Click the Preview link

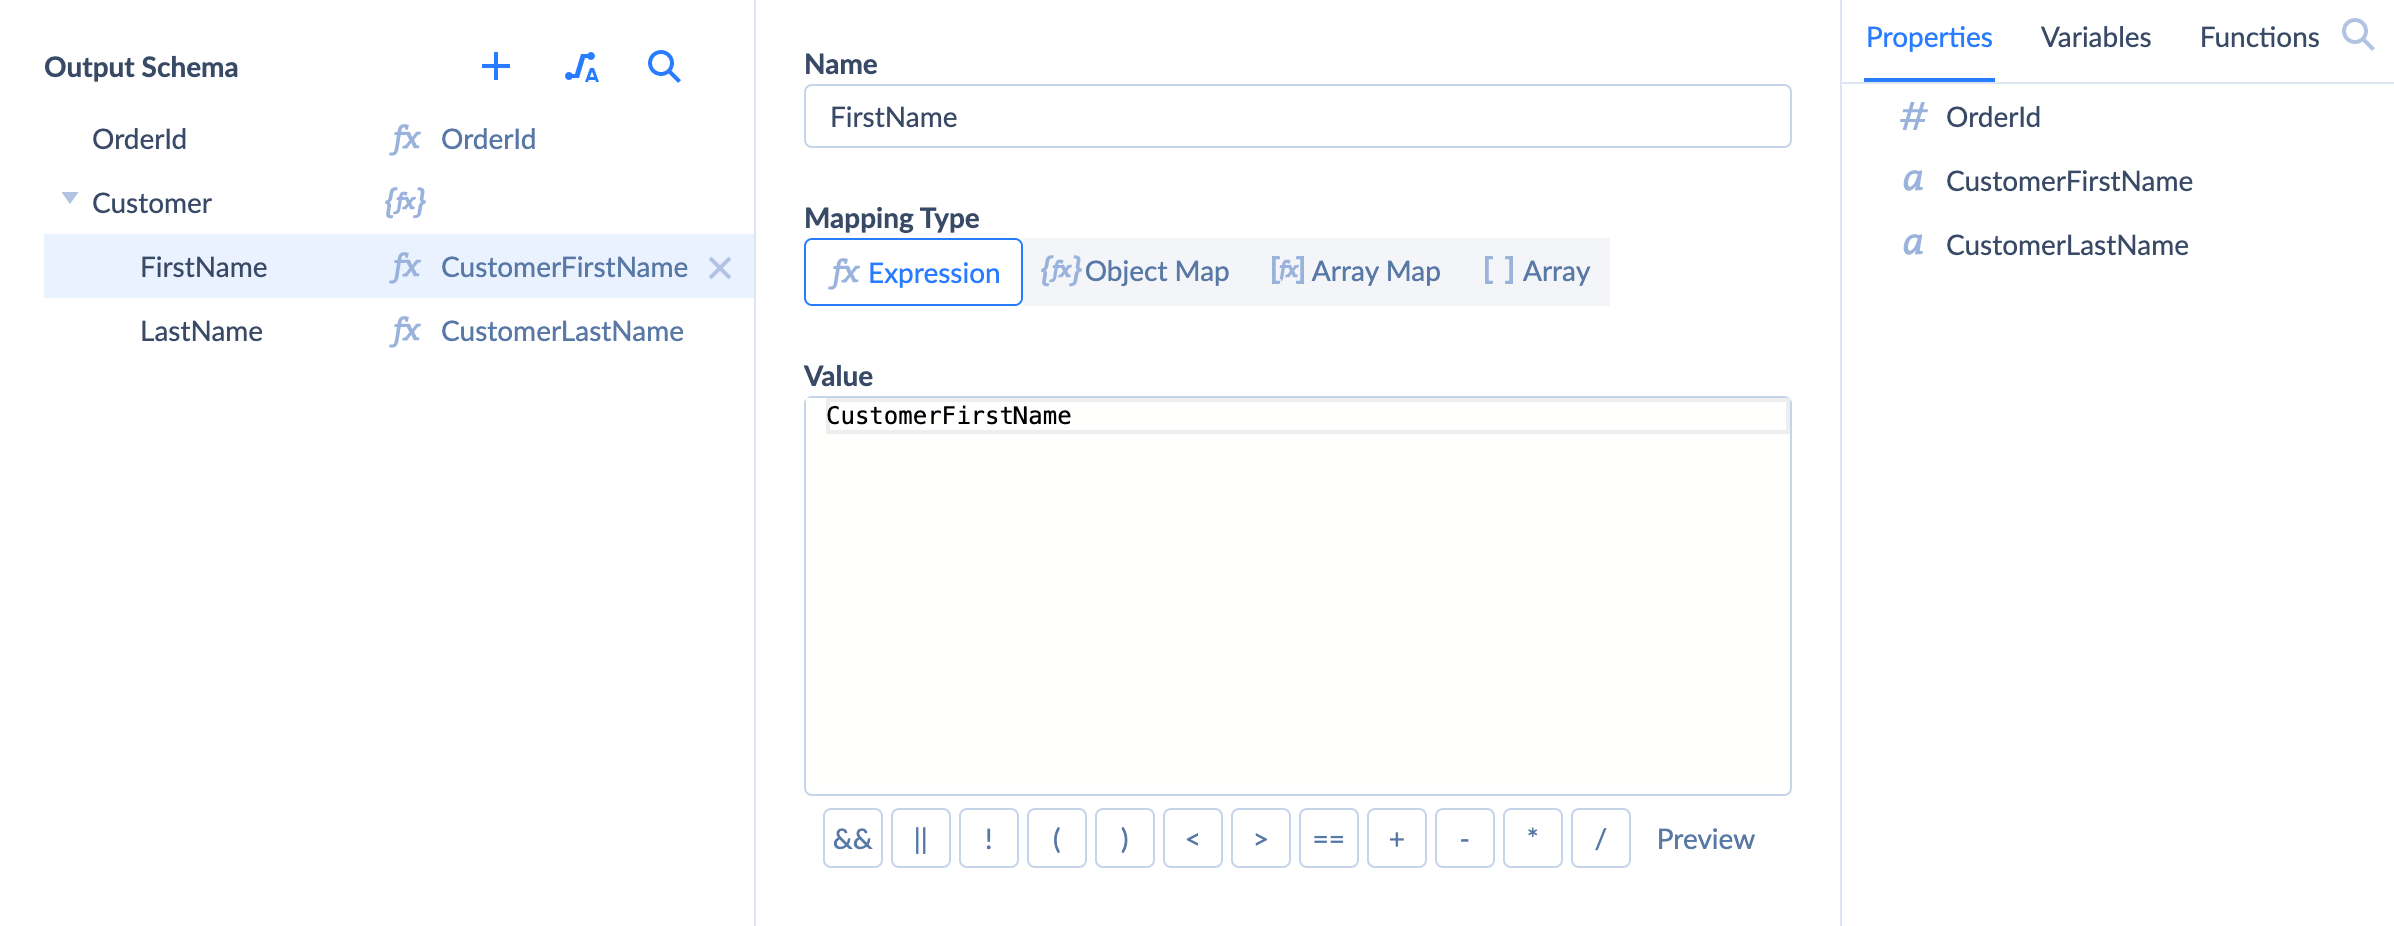pos(1704,839)
